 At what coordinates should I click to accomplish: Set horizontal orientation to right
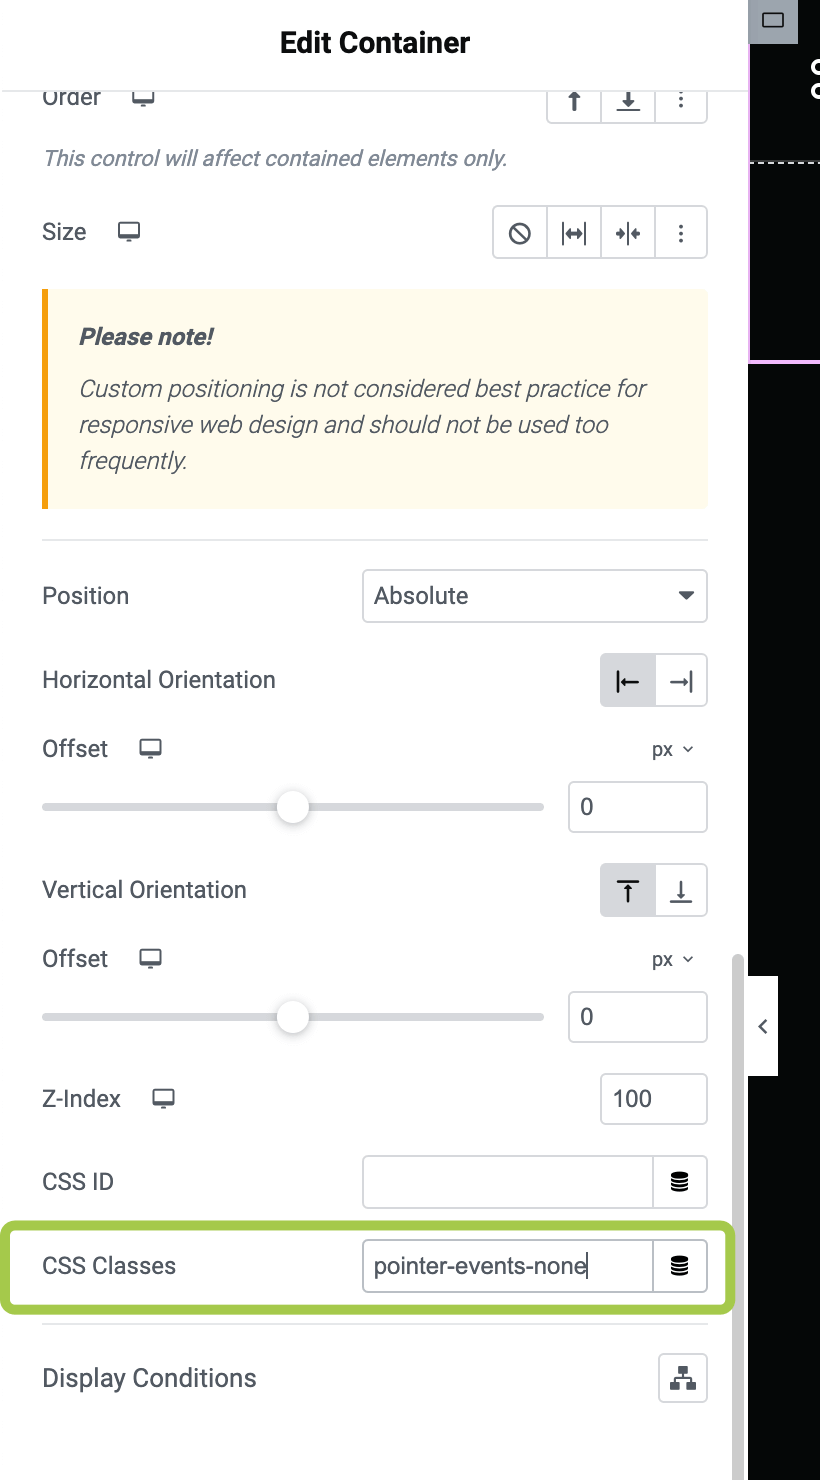click(x=681, y=681)
